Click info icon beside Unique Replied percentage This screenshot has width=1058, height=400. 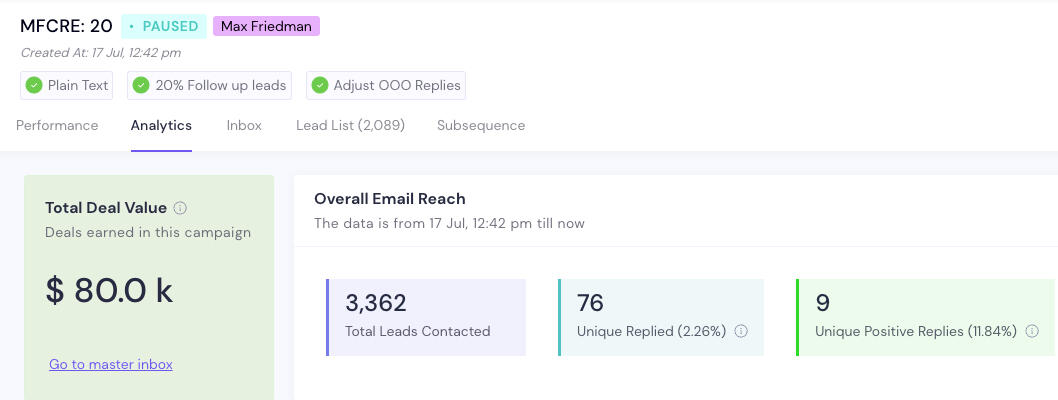741,331
